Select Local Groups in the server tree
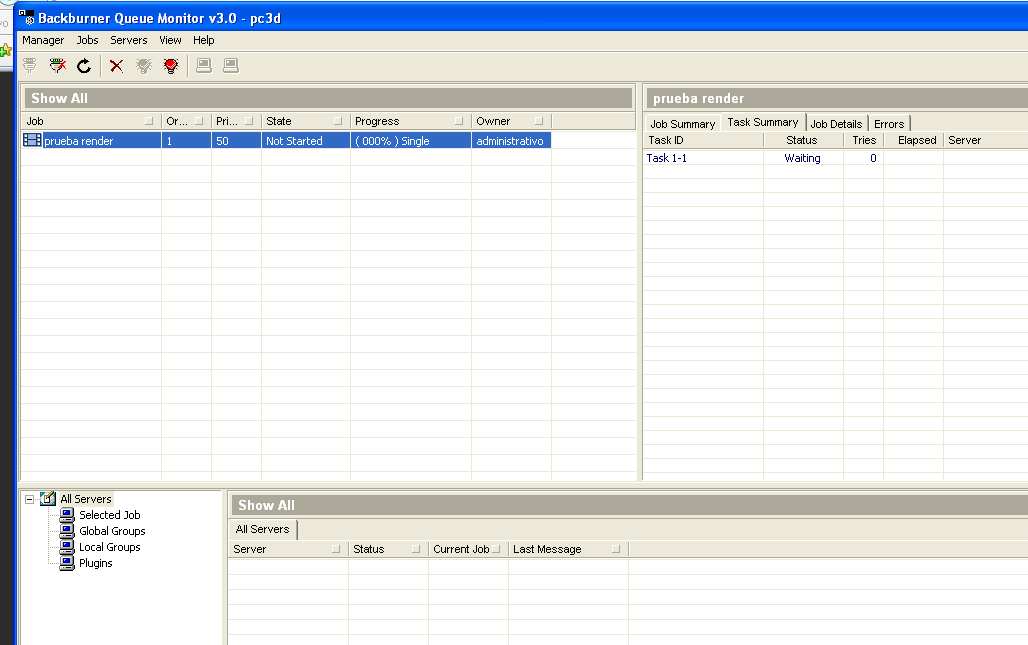This screenshot has width=1028, height=645. tap(109, 547)
